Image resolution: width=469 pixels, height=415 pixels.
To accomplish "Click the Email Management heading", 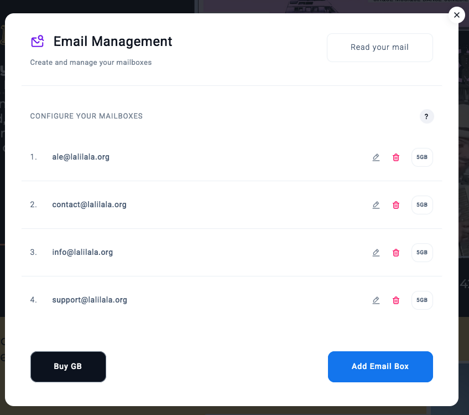I will click(113, 42).
